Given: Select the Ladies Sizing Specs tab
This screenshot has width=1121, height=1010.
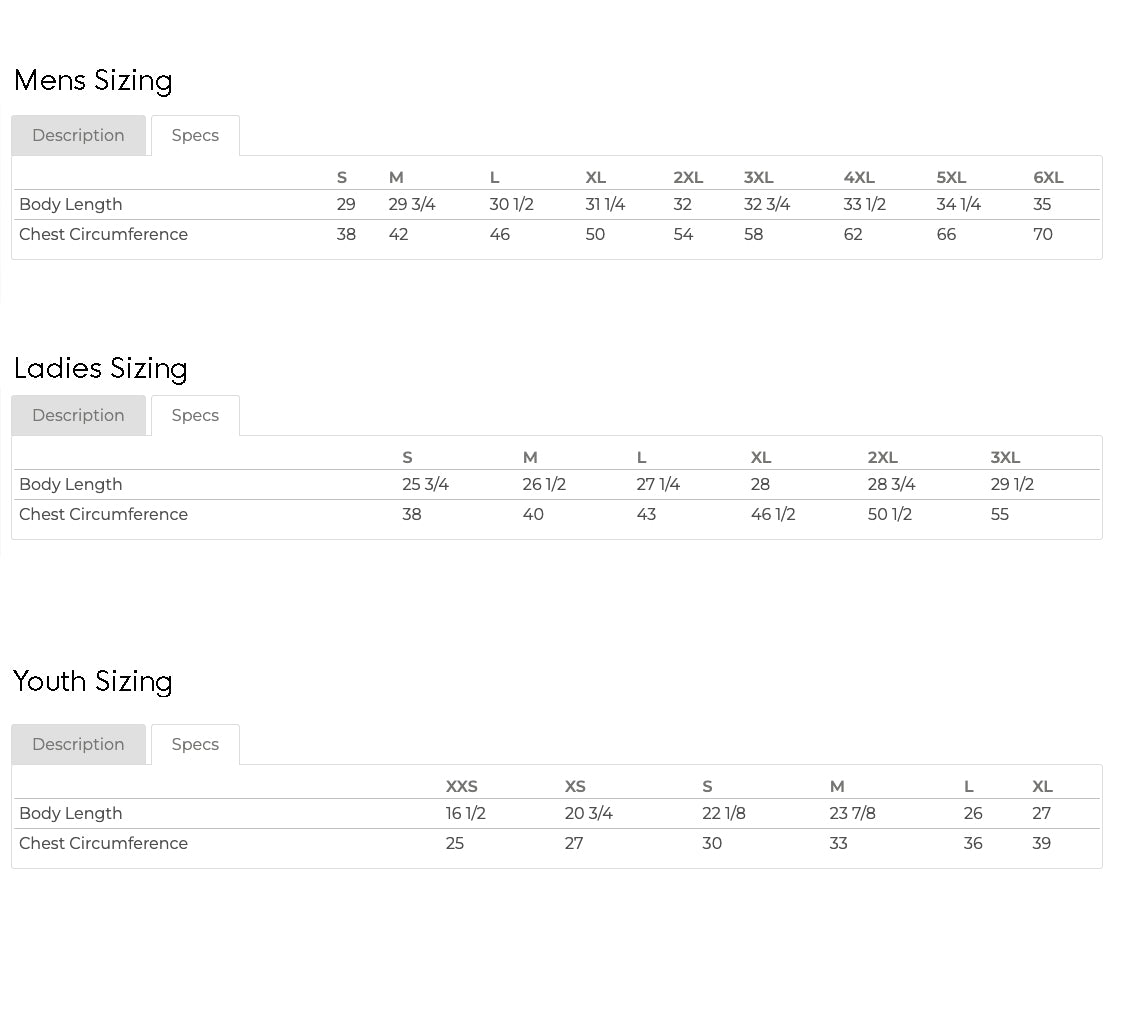Looking at the screenshot, I should click(195, 415).
